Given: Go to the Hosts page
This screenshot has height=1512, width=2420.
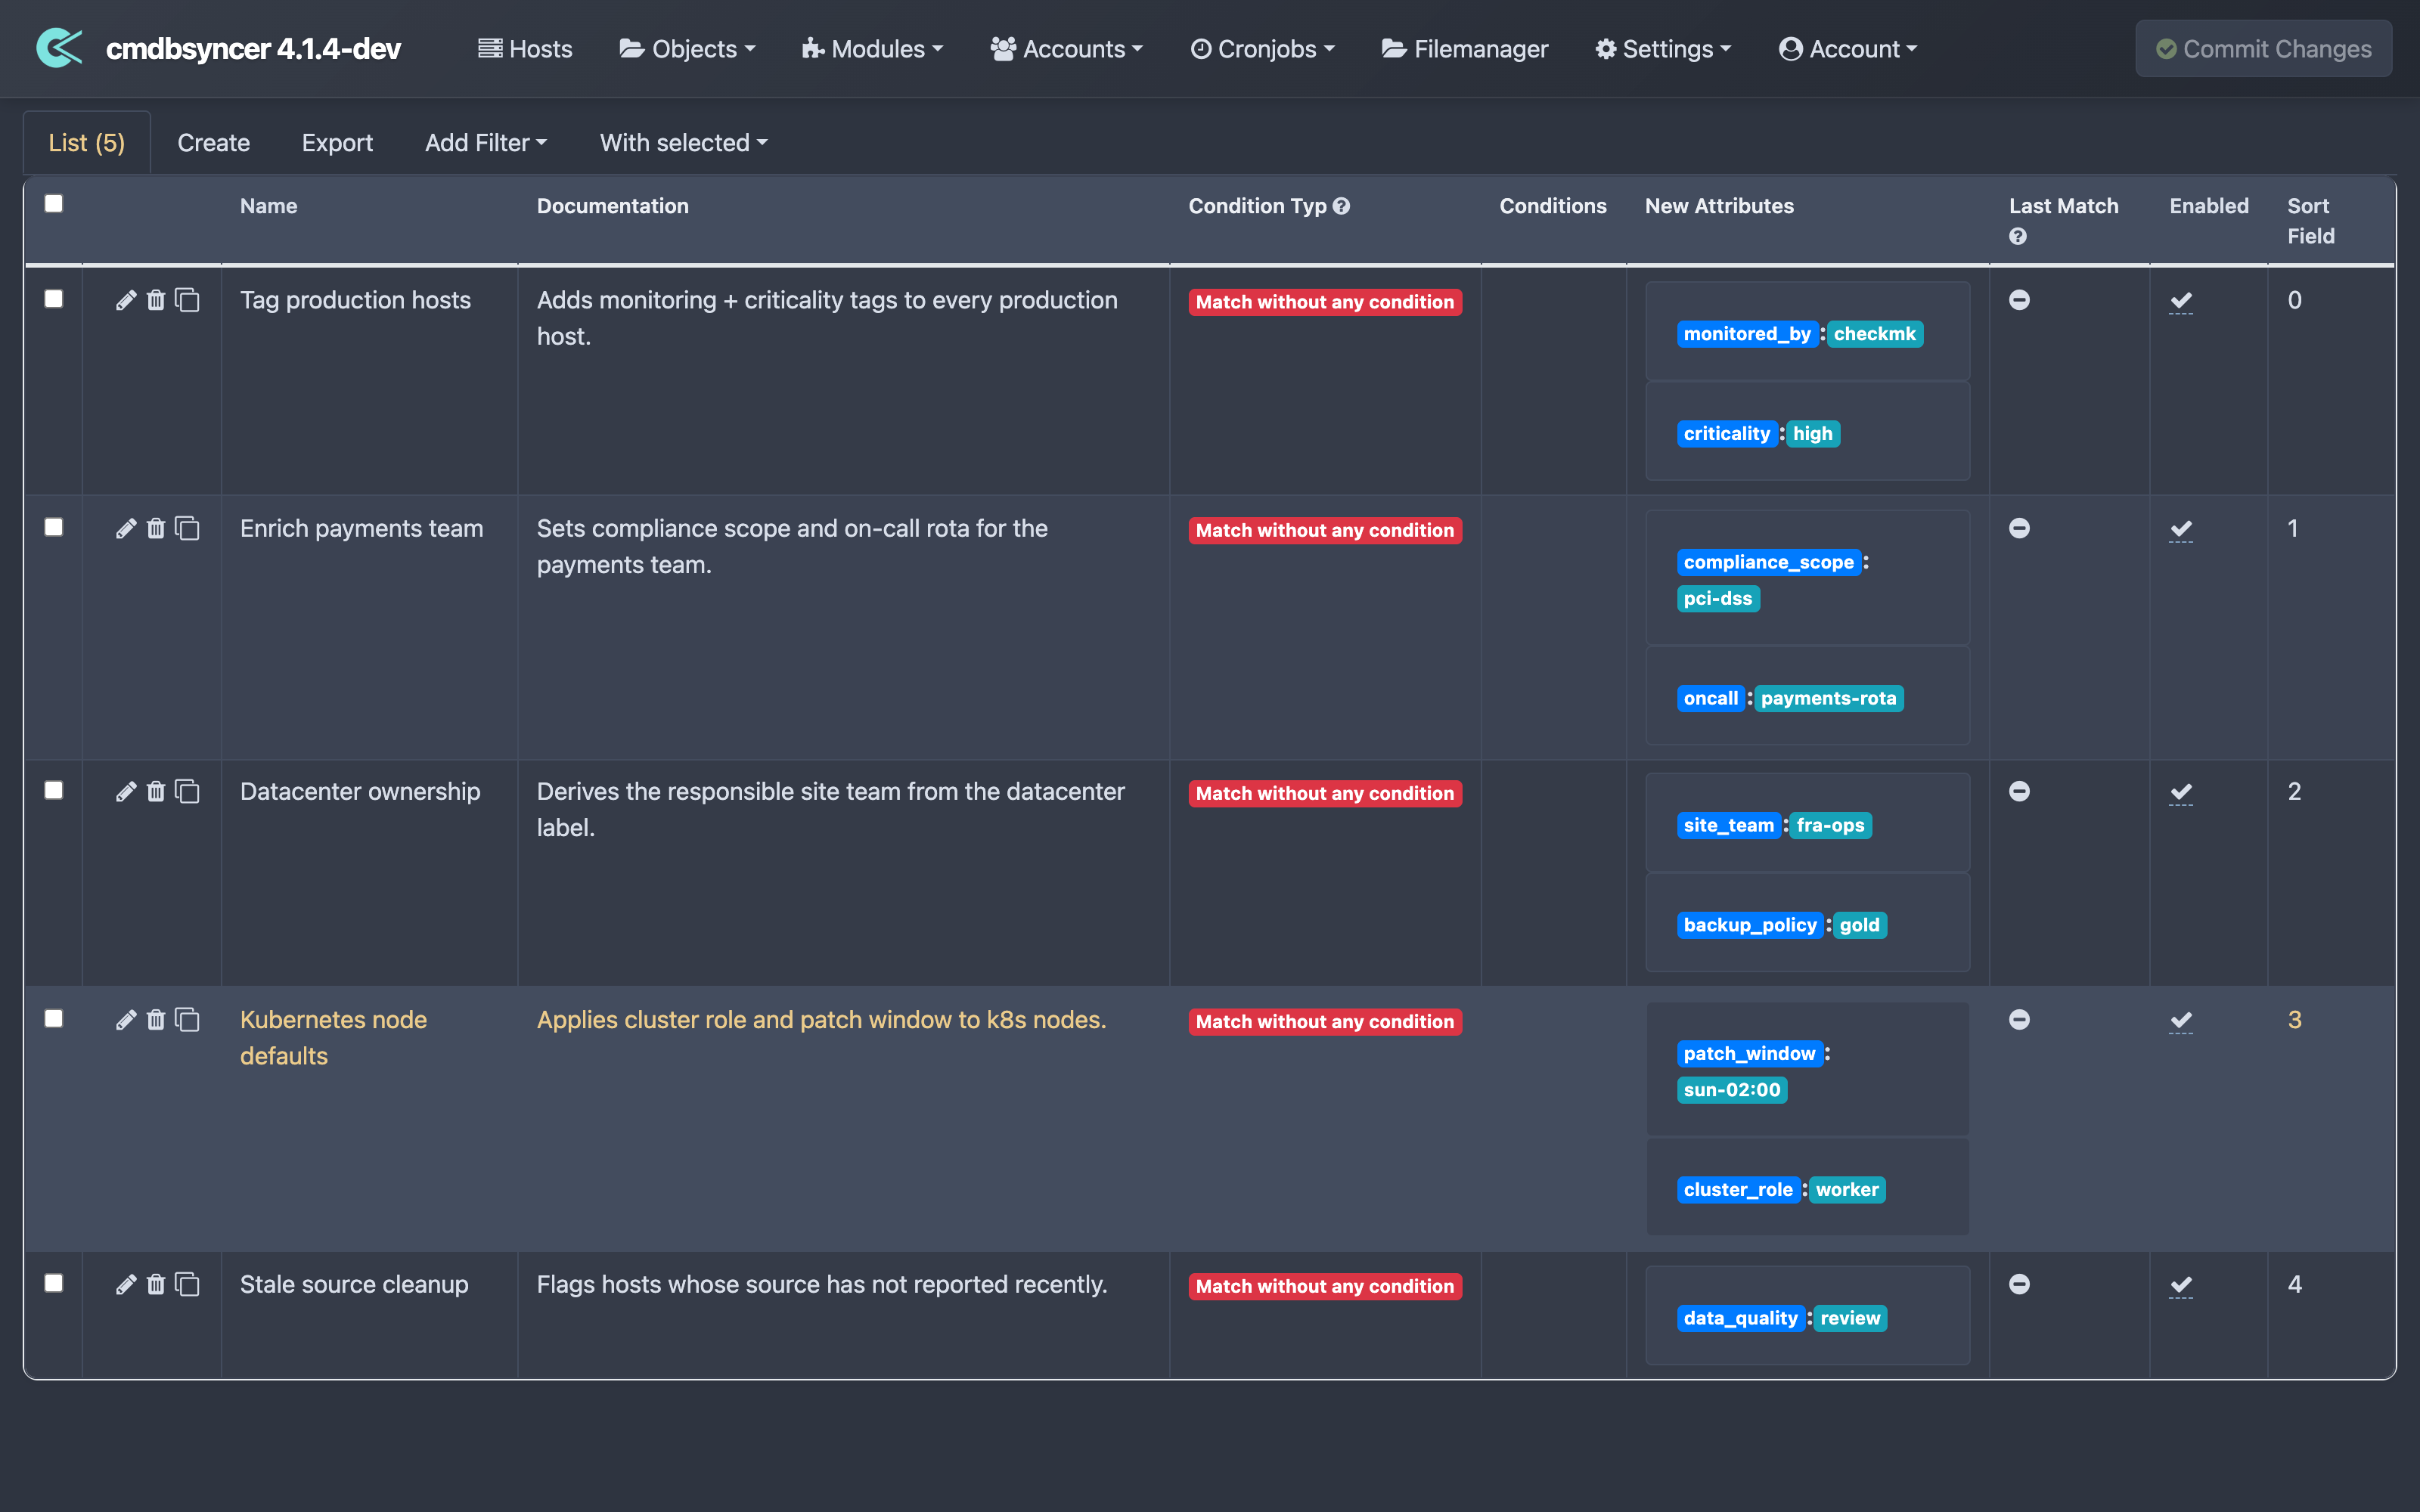Looking at the screenshot, I should coord(525,48).
